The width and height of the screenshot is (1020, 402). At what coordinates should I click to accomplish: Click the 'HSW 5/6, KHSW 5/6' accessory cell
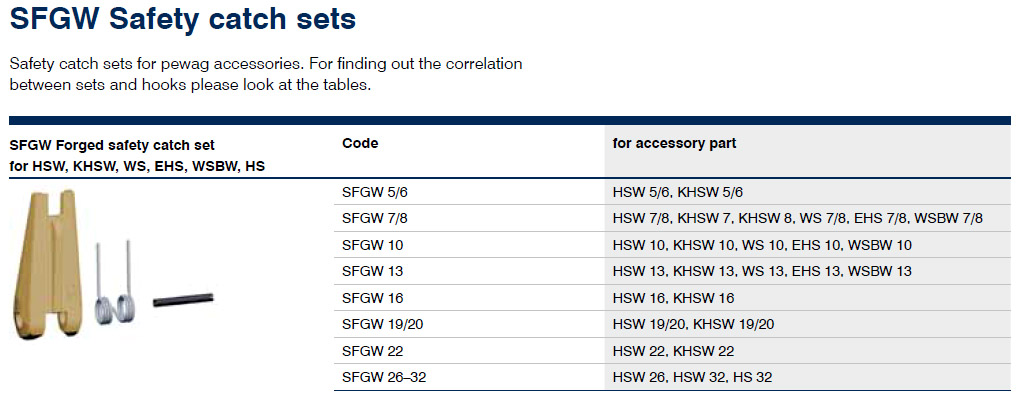click(x=677, y=192)
